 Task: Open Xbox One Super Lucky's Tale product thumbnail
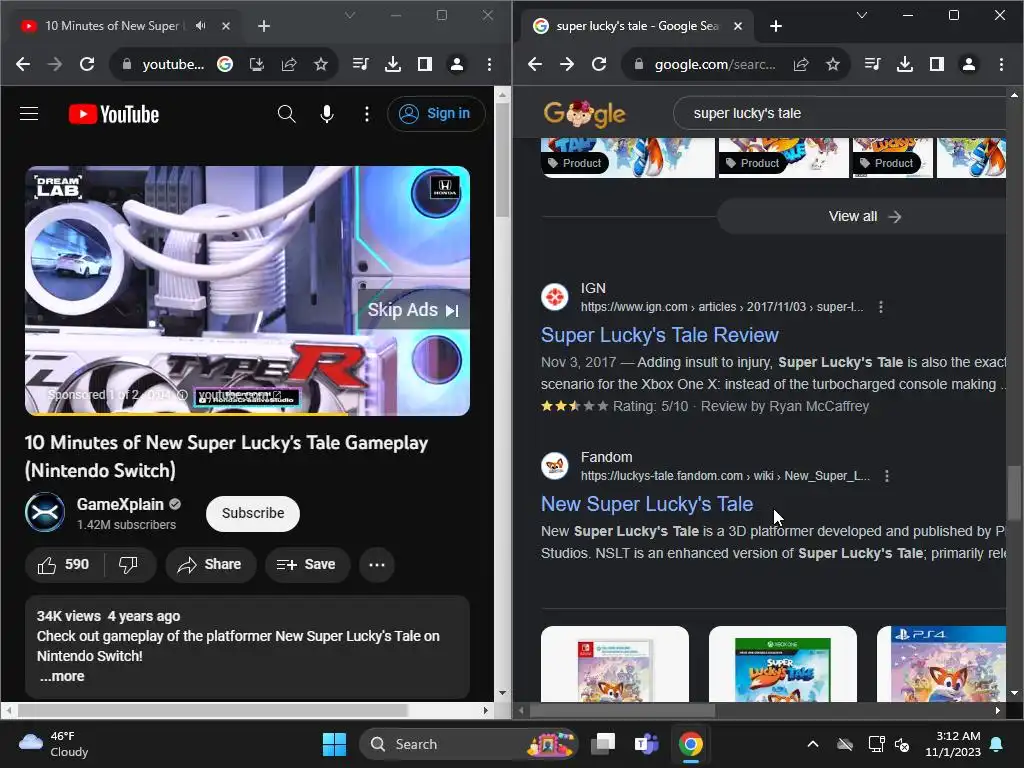(x=782, y=664)
